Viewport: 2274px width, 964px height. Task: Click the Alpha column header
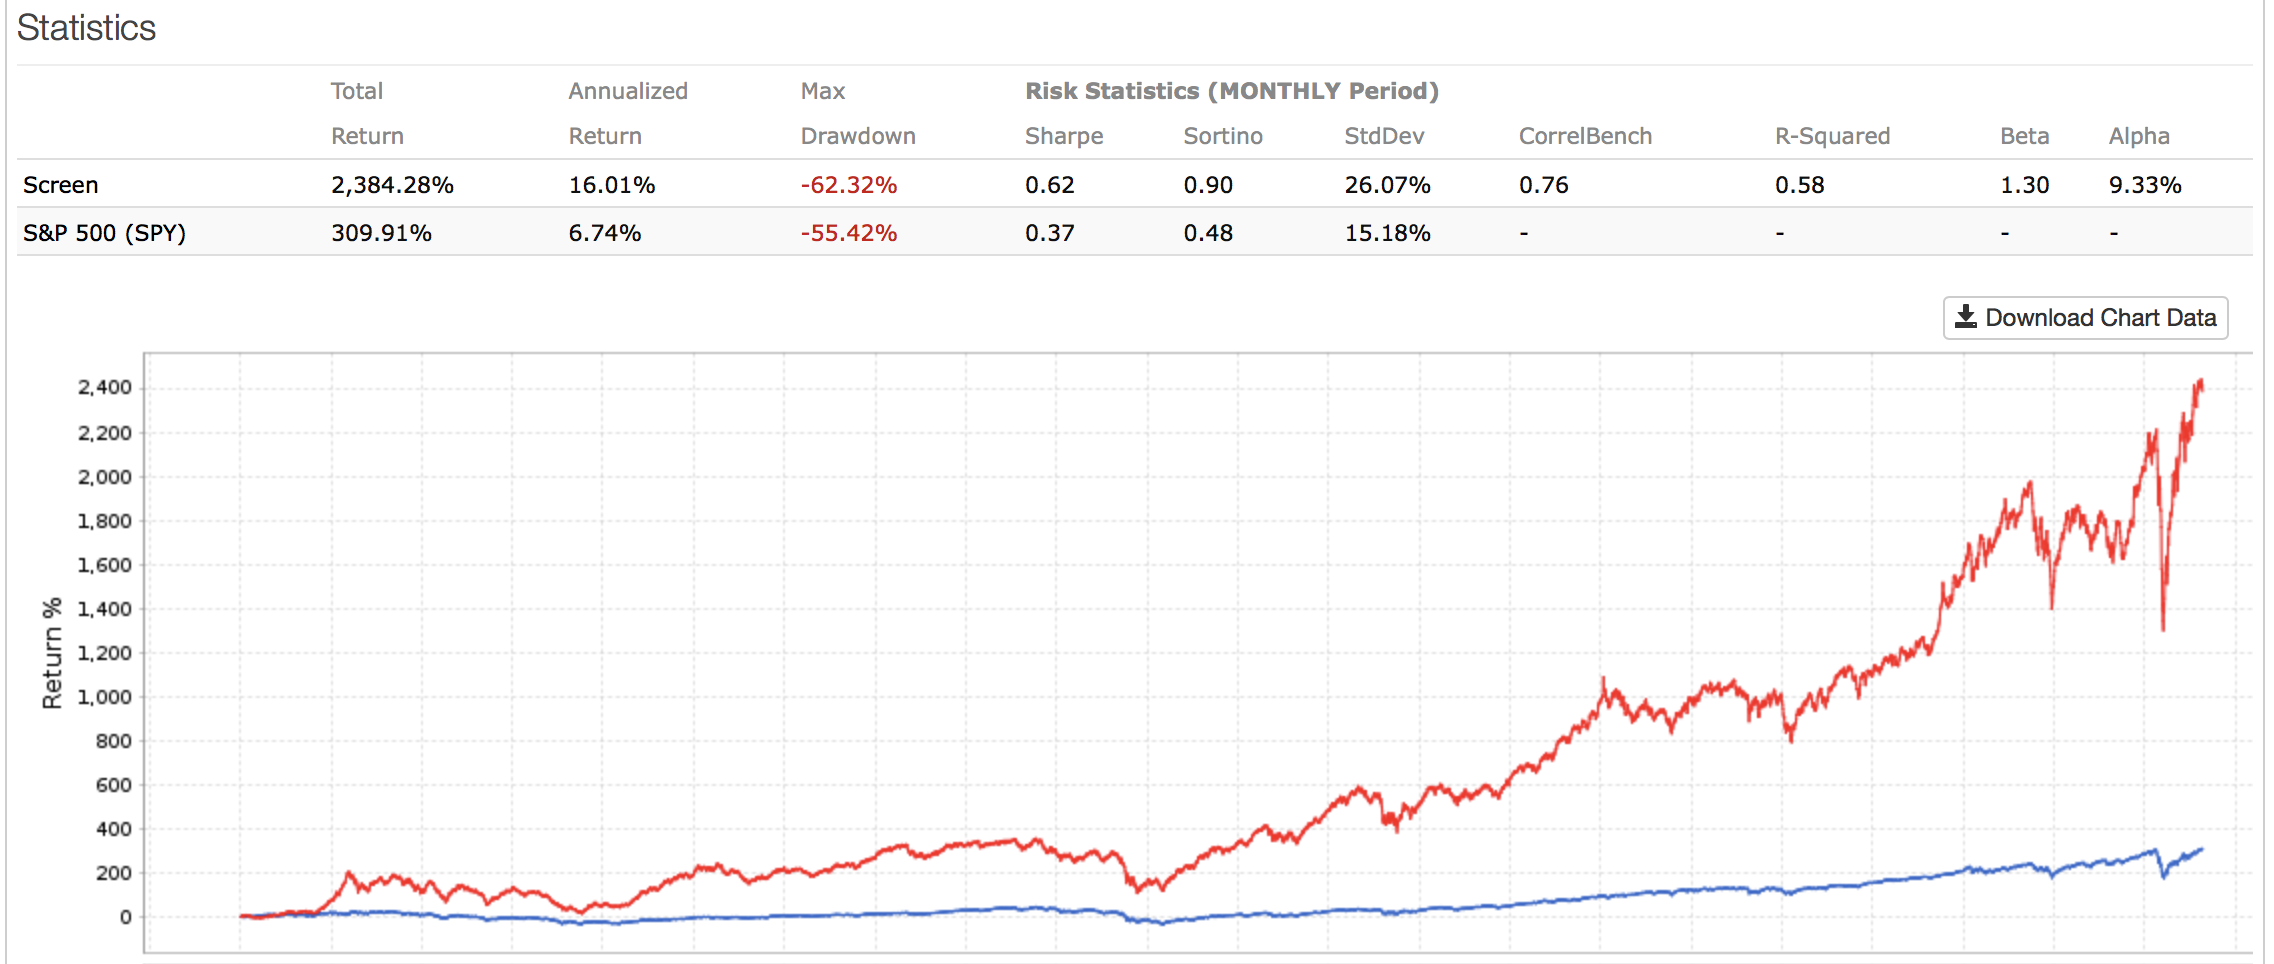(2139, 136)
